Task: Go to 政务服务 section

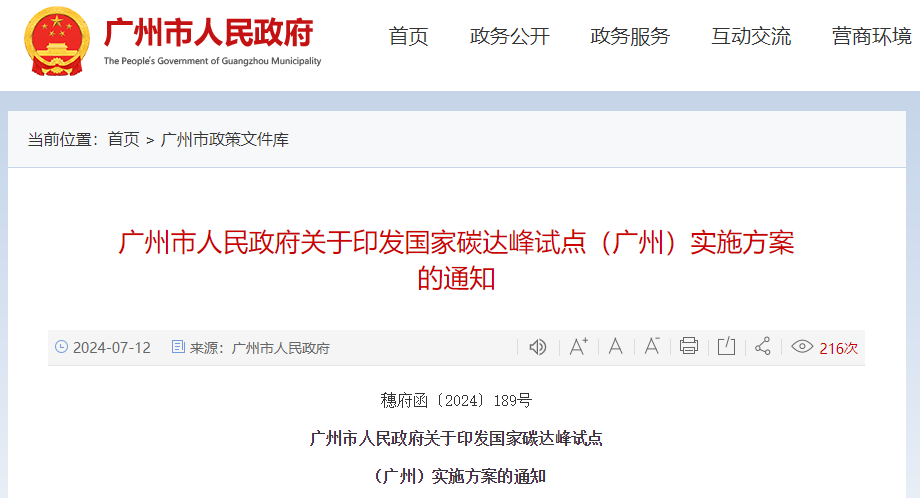Action: (x=630, y=36)
